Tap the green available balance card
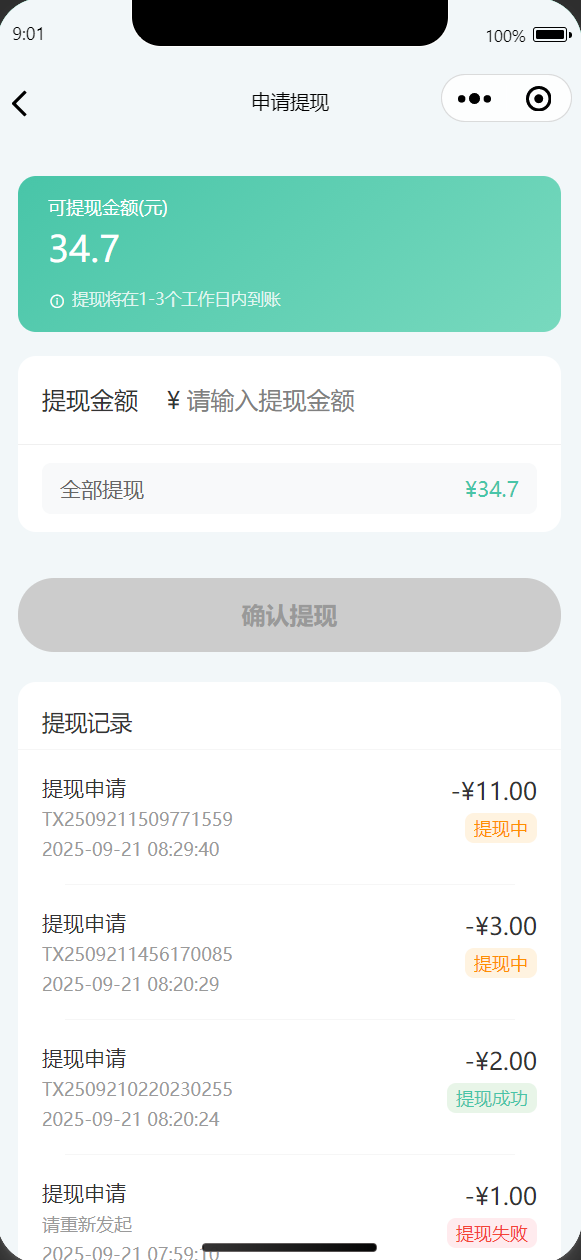This screenshot has height=1260, width=581. point(289,253)
